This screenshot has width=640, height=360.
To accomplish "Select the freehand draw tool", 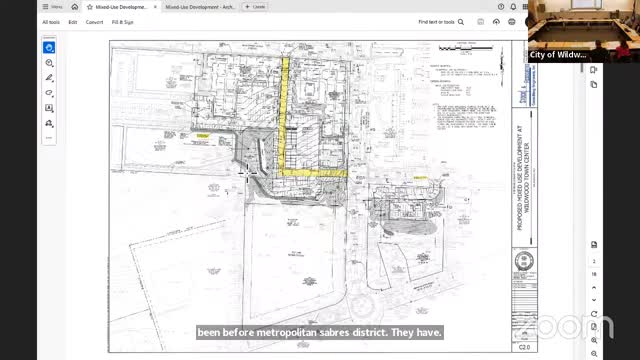I will tap(49, 93).
